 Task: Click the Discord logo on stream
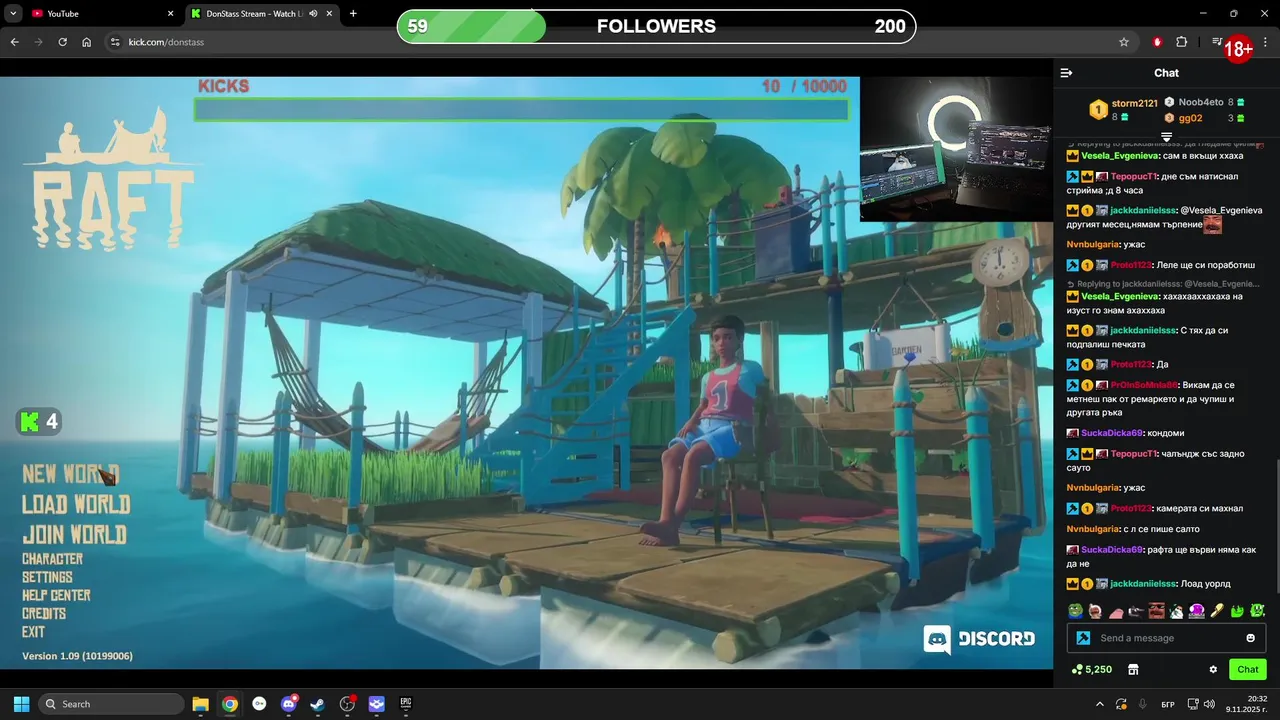point(979,639)
